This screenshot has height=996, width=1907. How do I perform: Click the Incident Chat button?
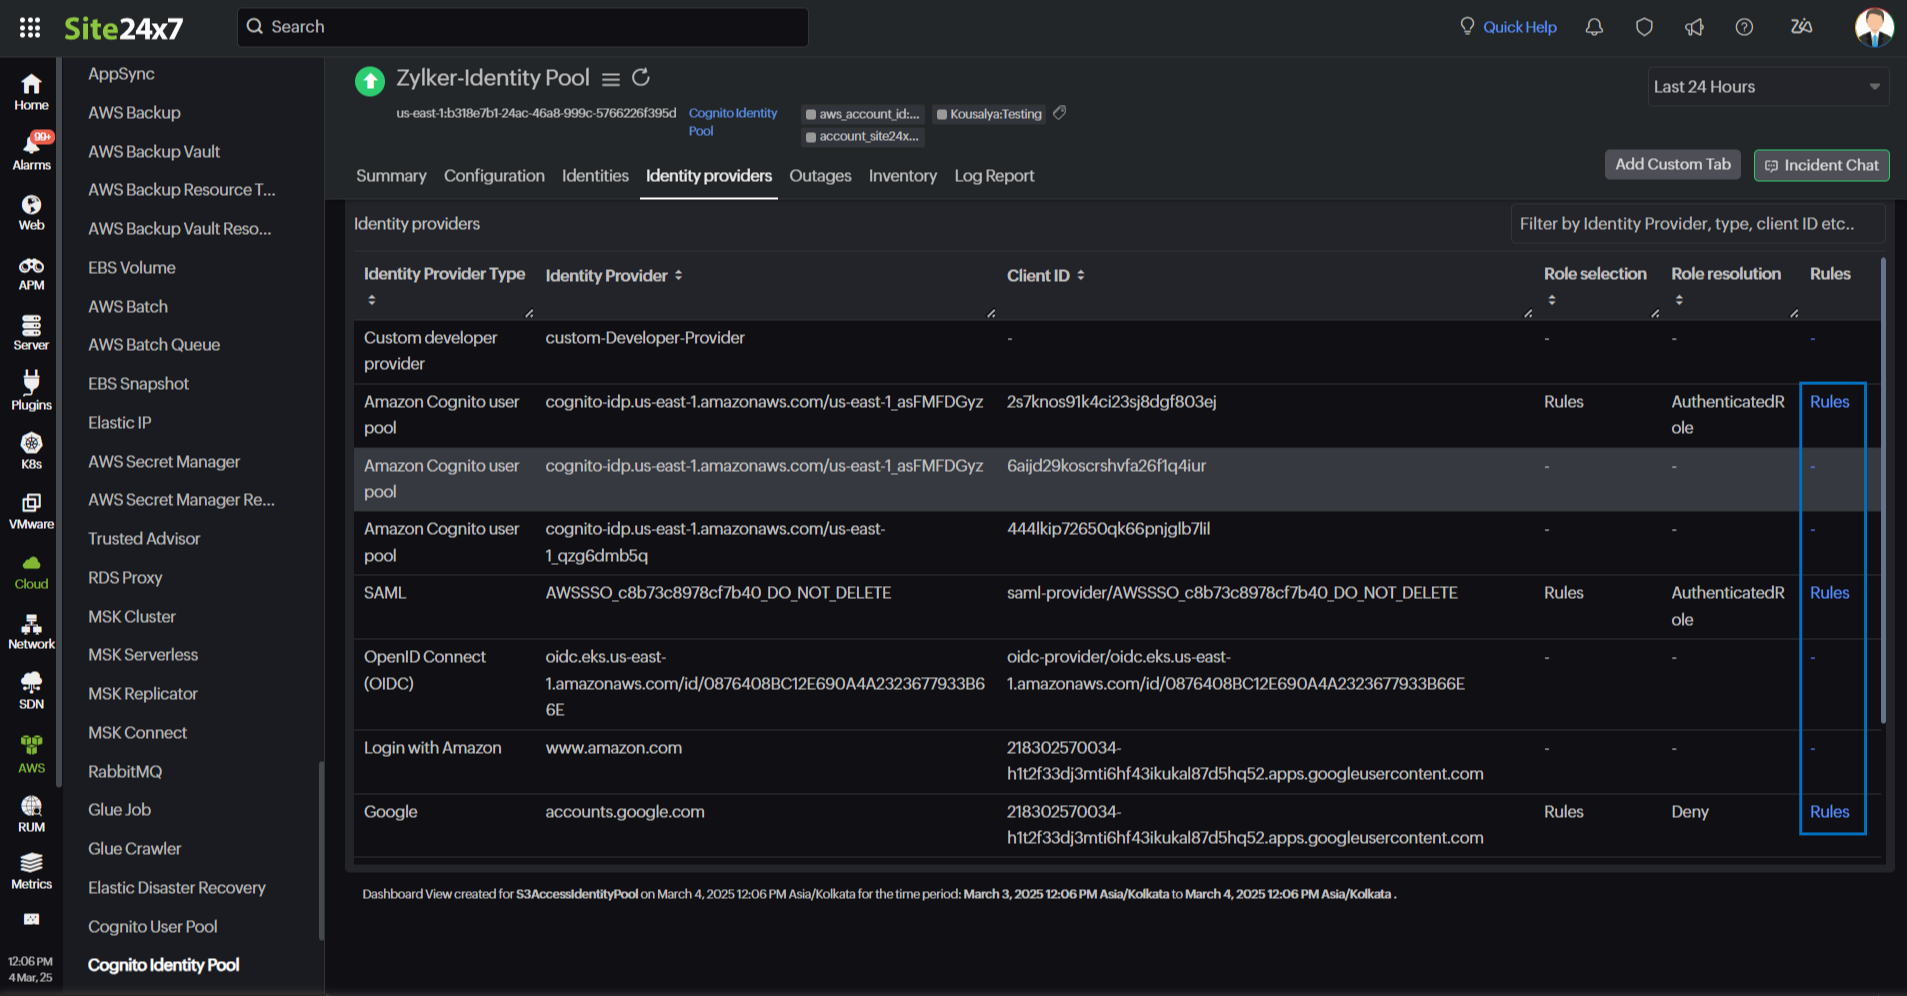click(x=1821, y=165)
